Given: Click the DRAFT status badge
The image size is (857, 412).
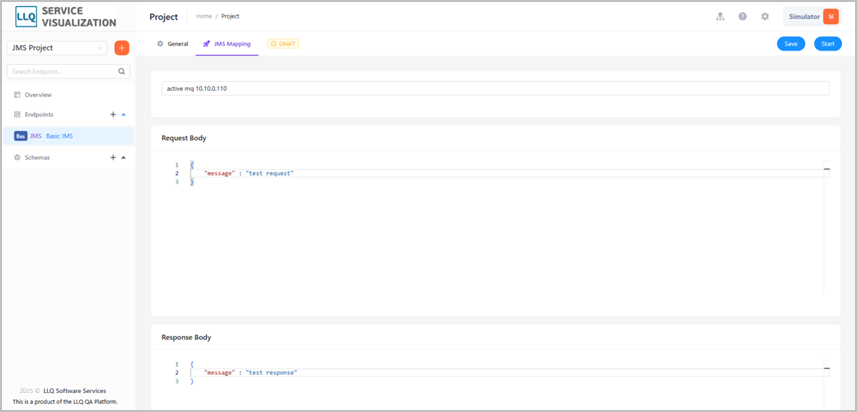Looking at the screenshot, I should pos(283,44).
